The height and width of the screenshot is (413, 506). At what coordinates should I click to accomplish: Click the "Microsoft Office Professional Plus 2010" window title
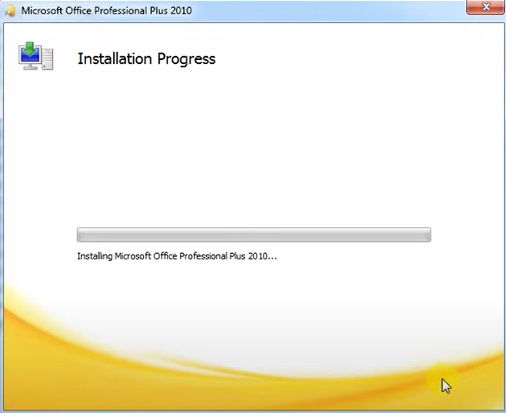click(106, 10)
